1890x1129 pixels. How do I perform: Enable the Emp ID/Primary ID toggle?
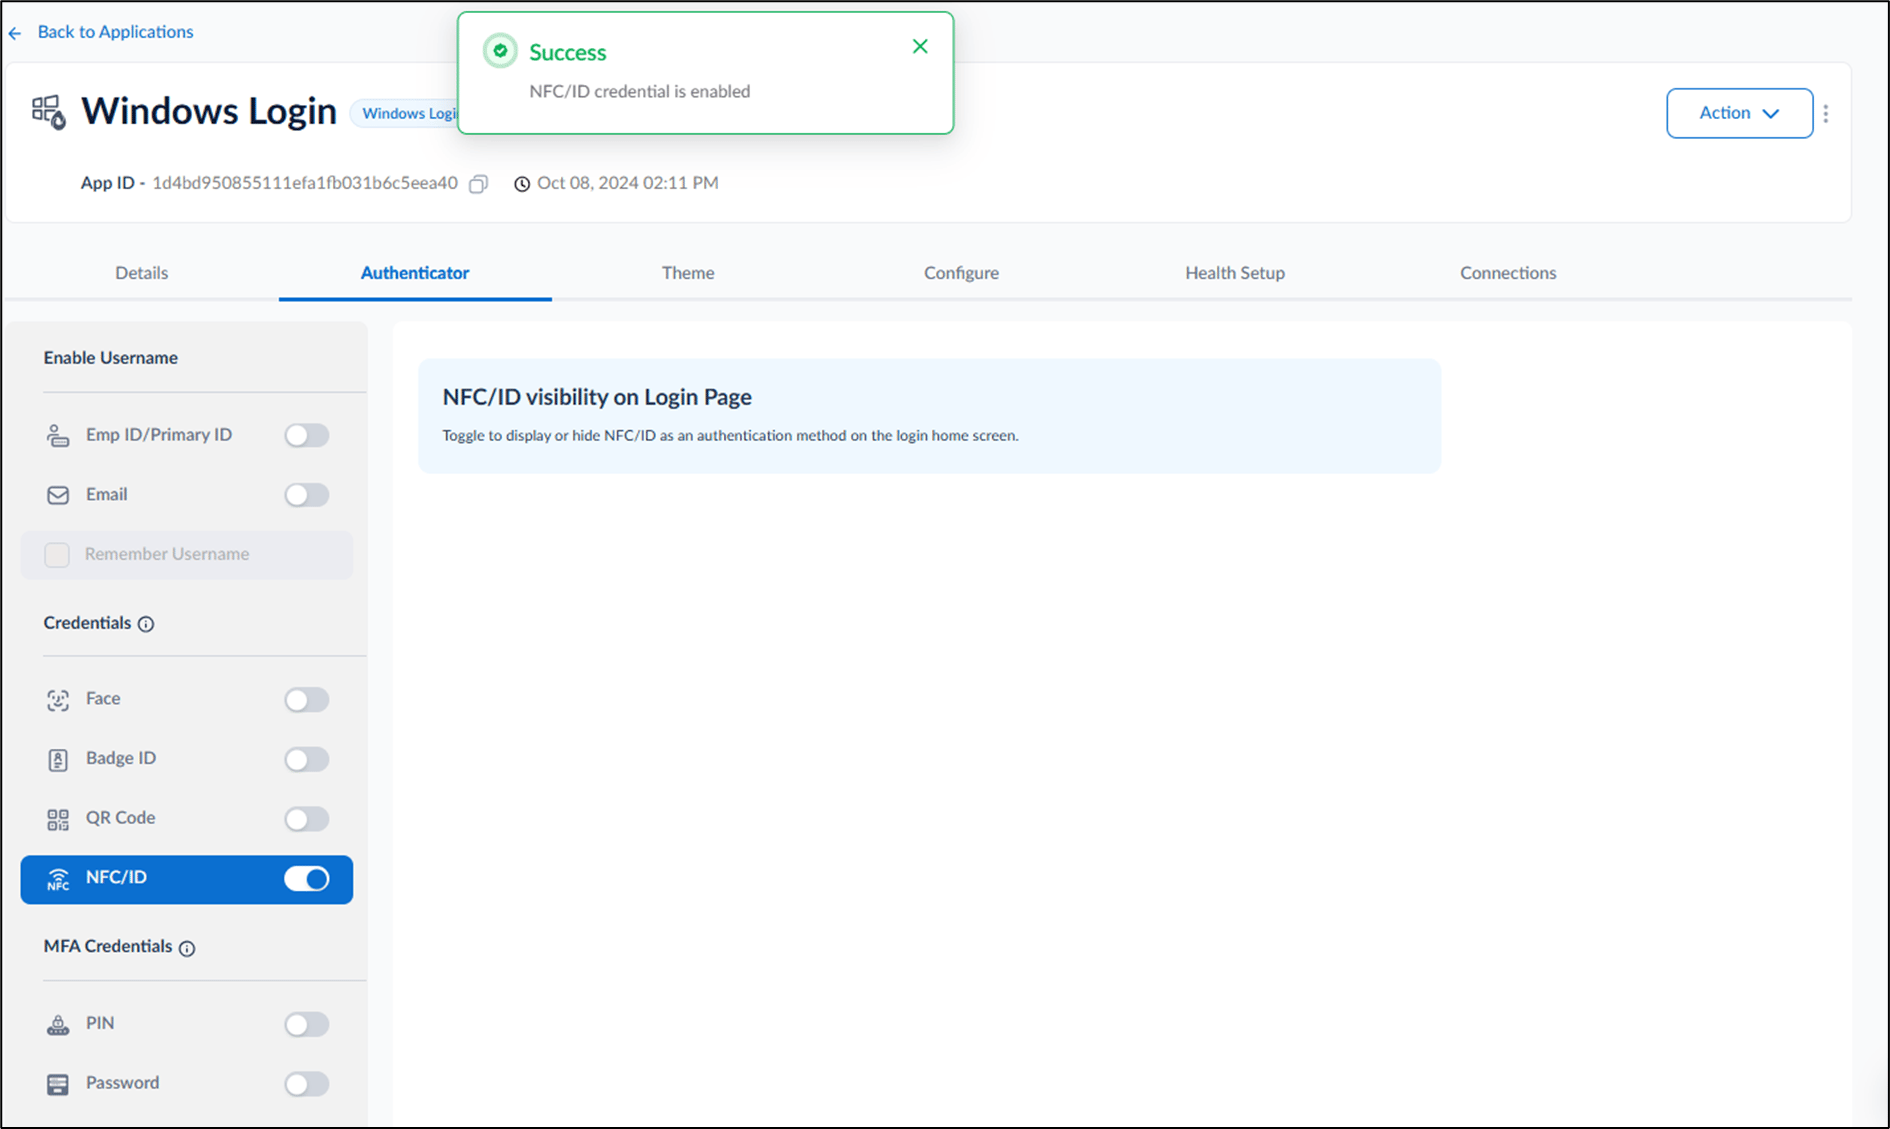306,435
